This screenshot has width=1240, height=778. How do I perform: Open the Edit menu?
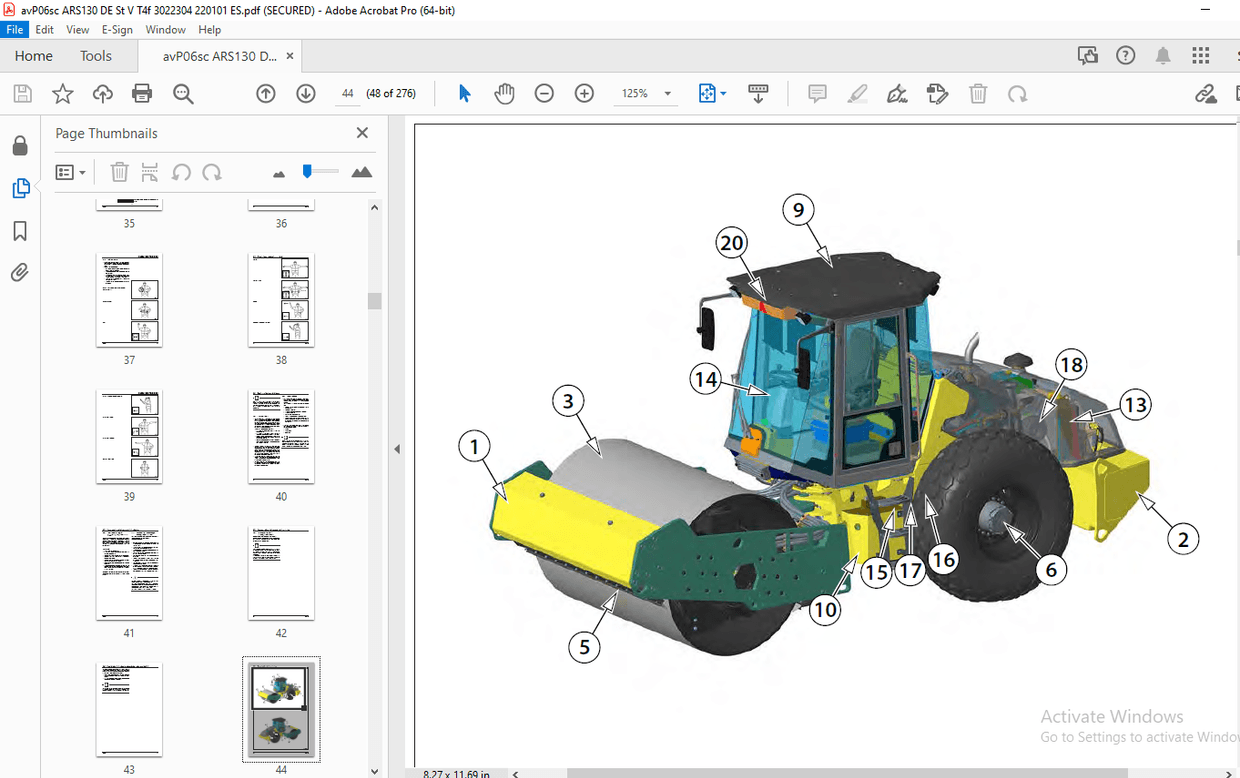[x=44, y=29]
